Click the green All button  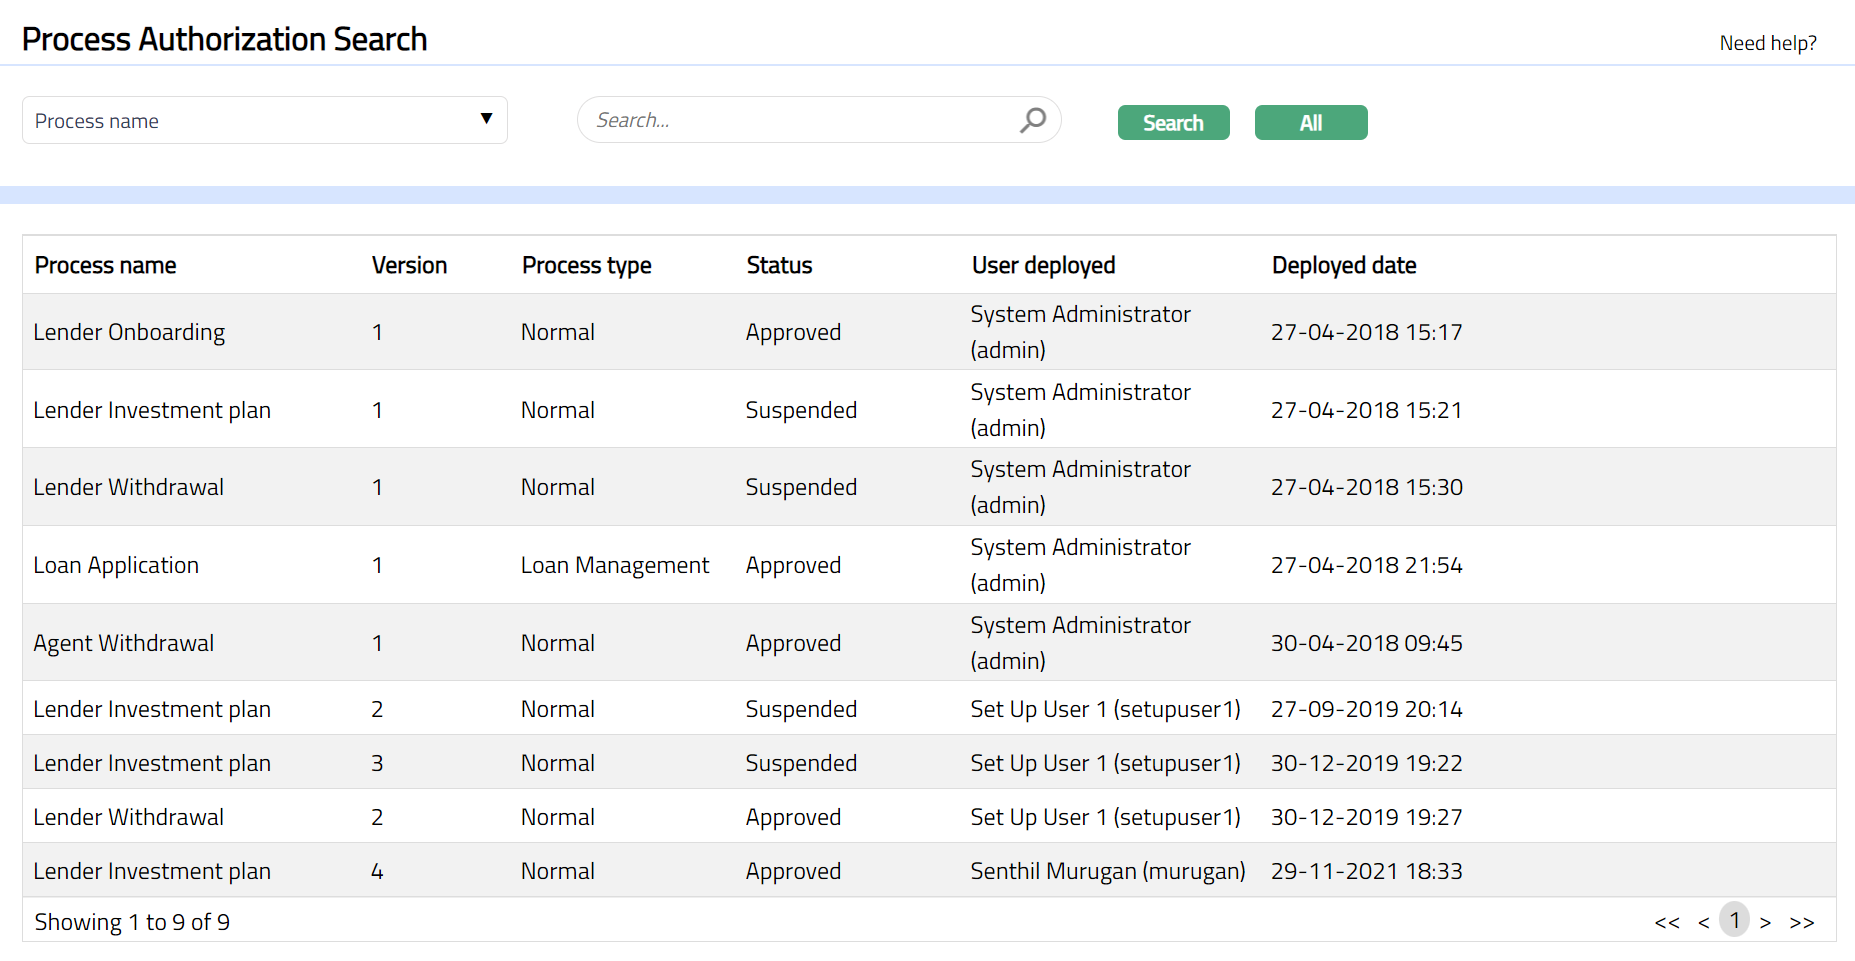click(1311, 123)
